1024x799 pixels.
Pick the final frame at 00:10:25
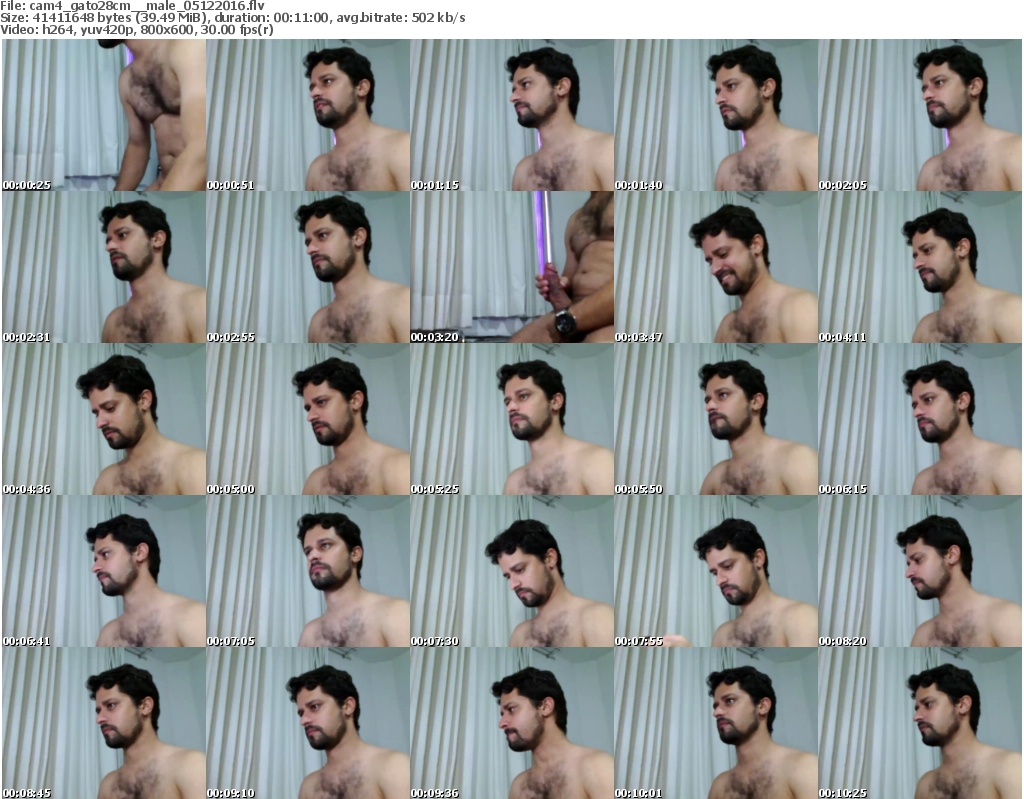[x=919, y=723]
